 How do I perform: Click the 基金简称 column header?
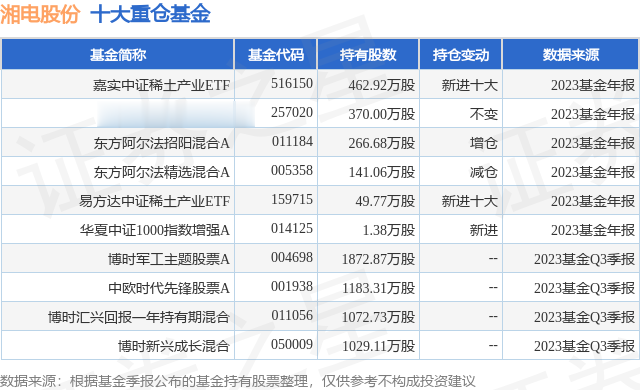coord(118,55)
